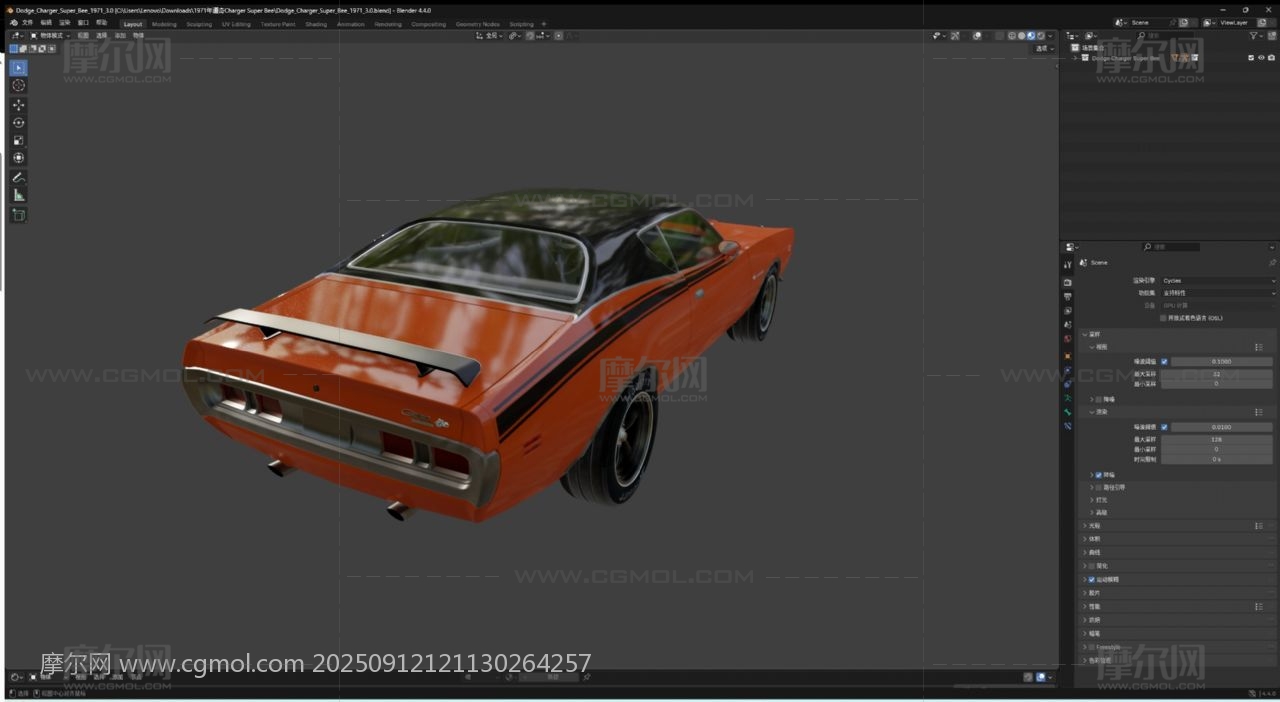
Task: Choose the Annotate tool
Action: pos(18,177)
